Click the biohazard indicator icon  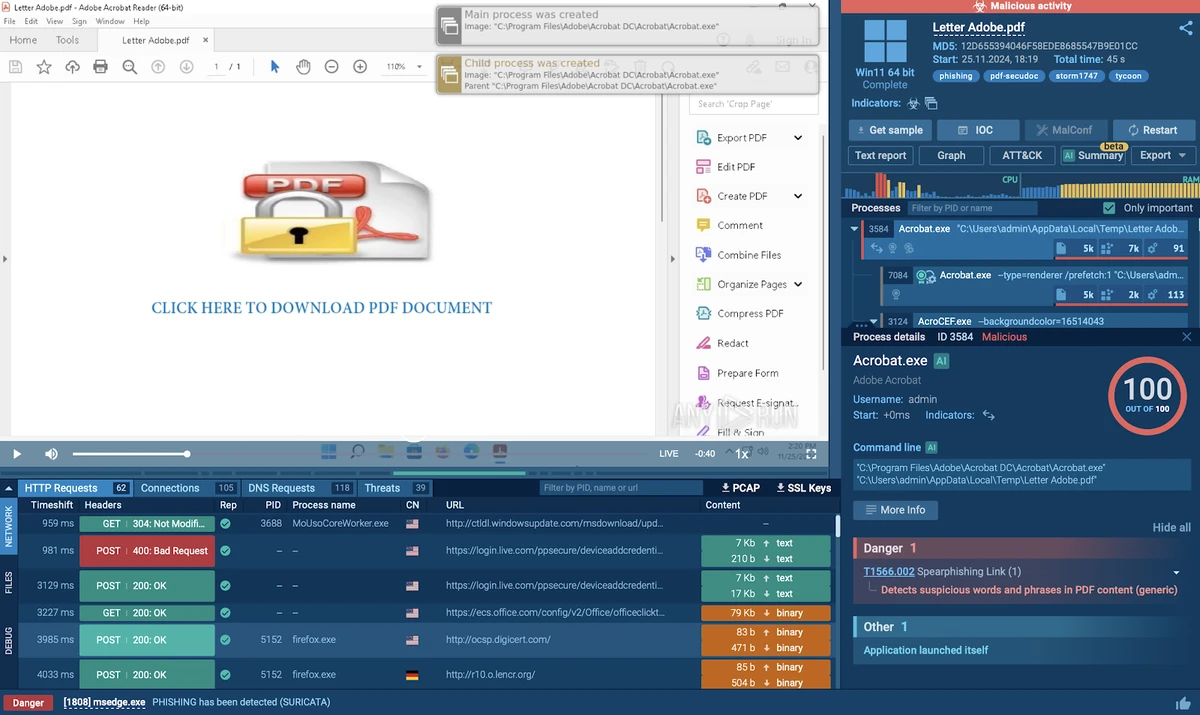[913, 103]
